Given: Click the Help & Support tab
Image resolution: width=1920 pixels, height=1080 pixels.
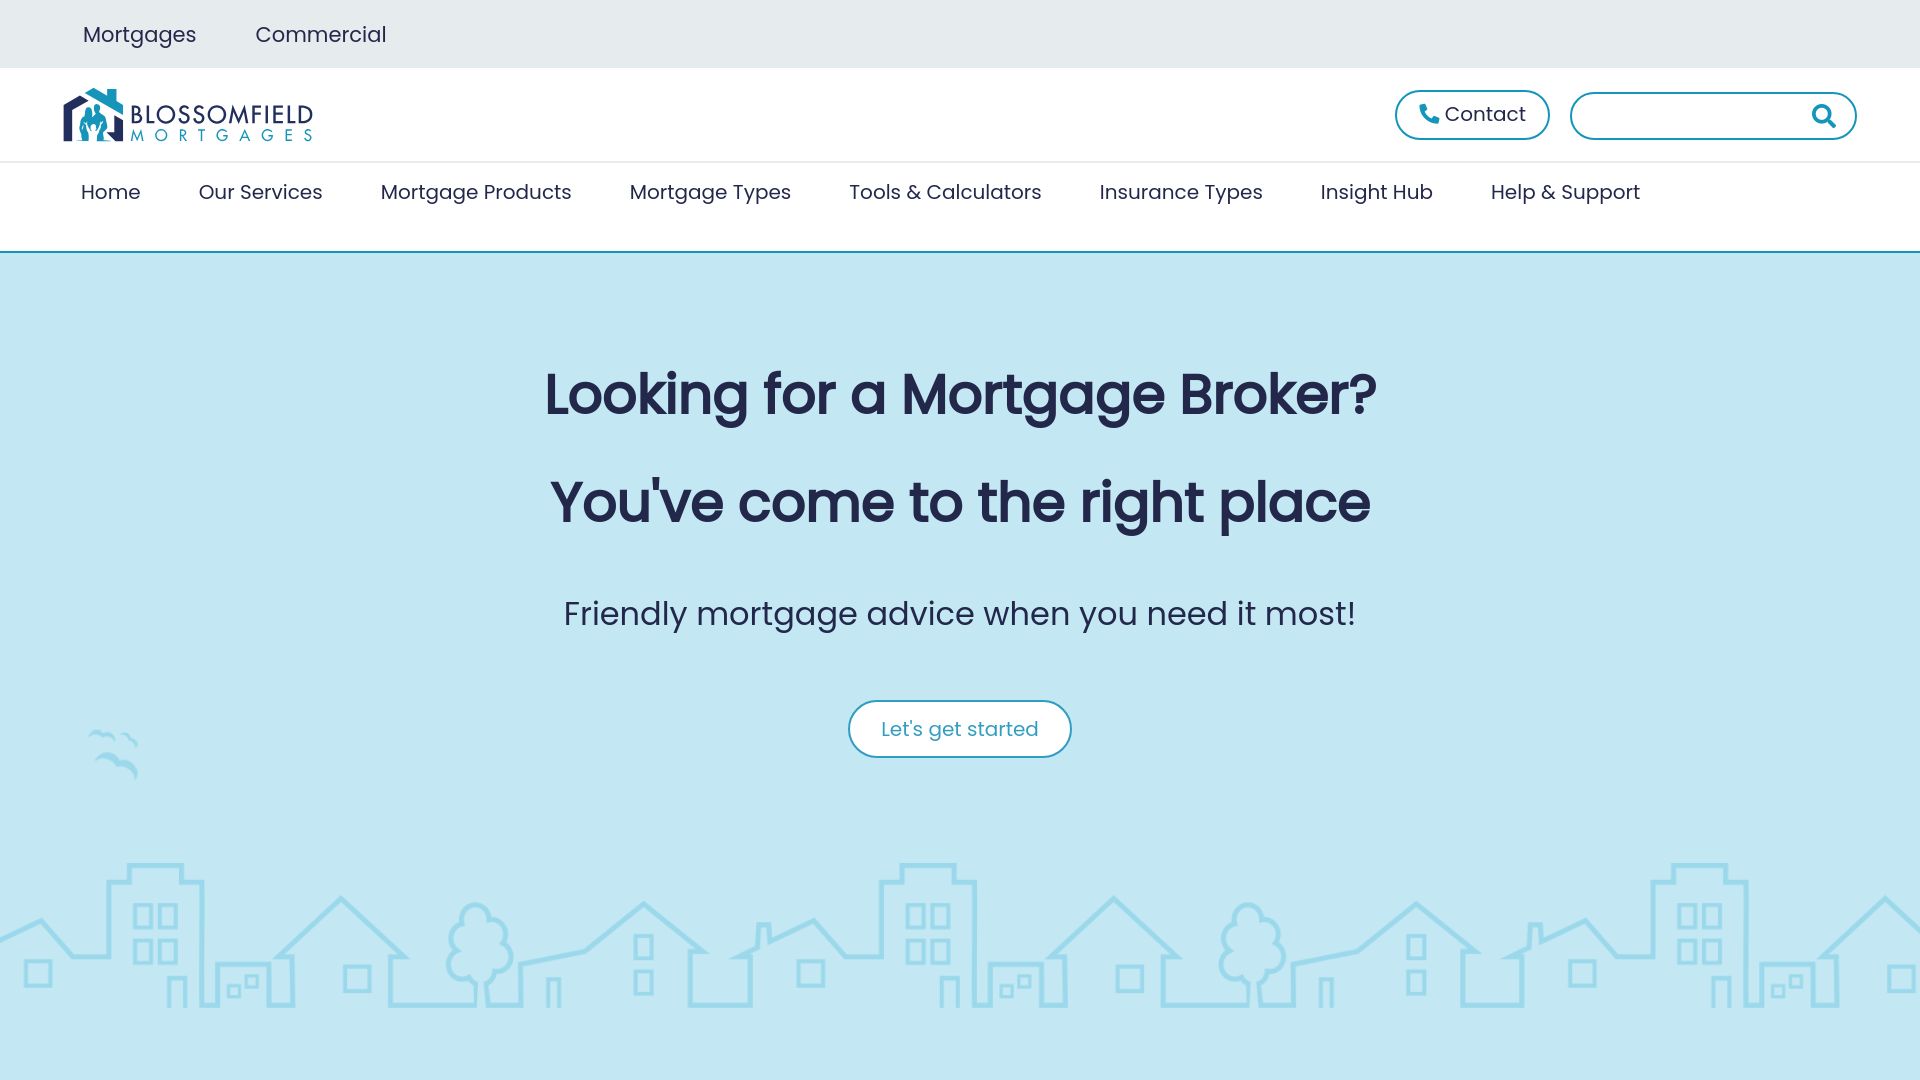Looking at the screenshot, I should 1565,193.
